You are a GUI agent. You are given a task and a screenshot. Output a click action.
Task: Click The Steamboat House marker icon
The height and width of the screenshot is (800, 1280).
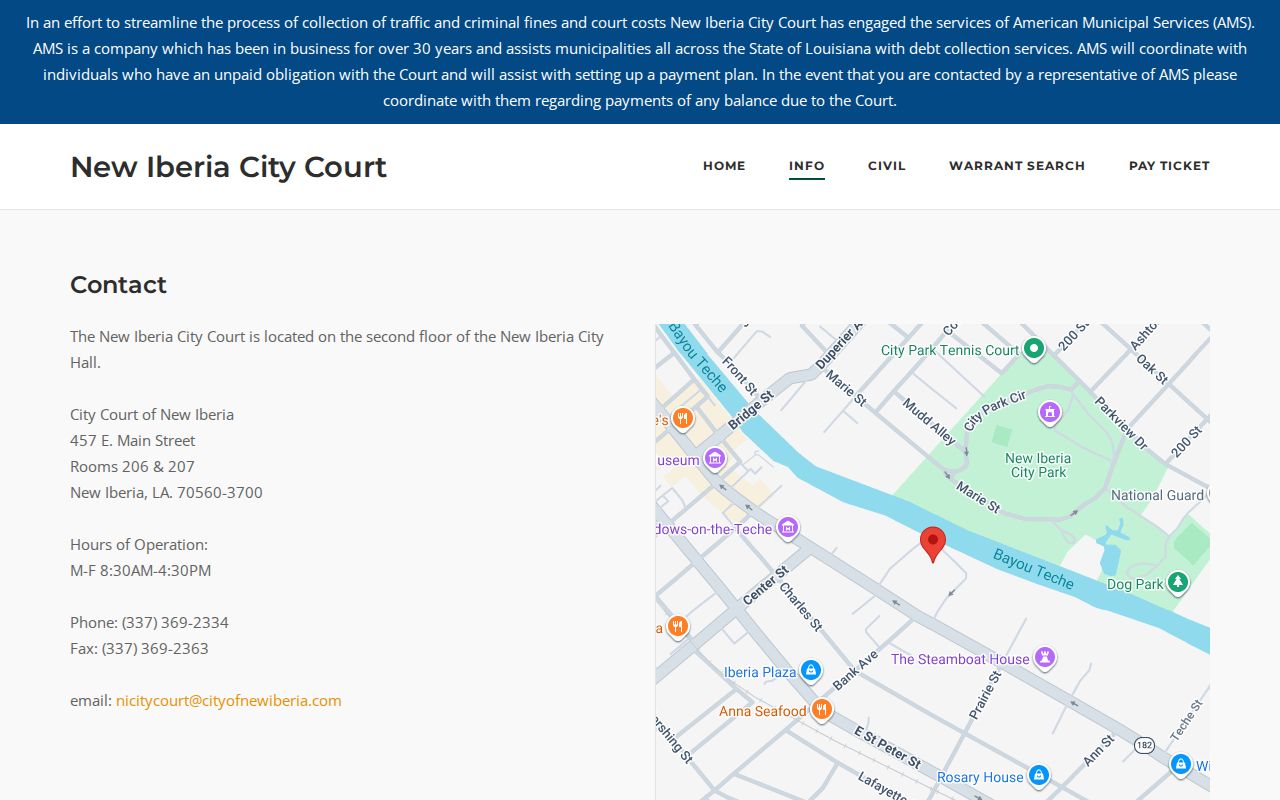pyautogui.click(x=1045, y=658)
